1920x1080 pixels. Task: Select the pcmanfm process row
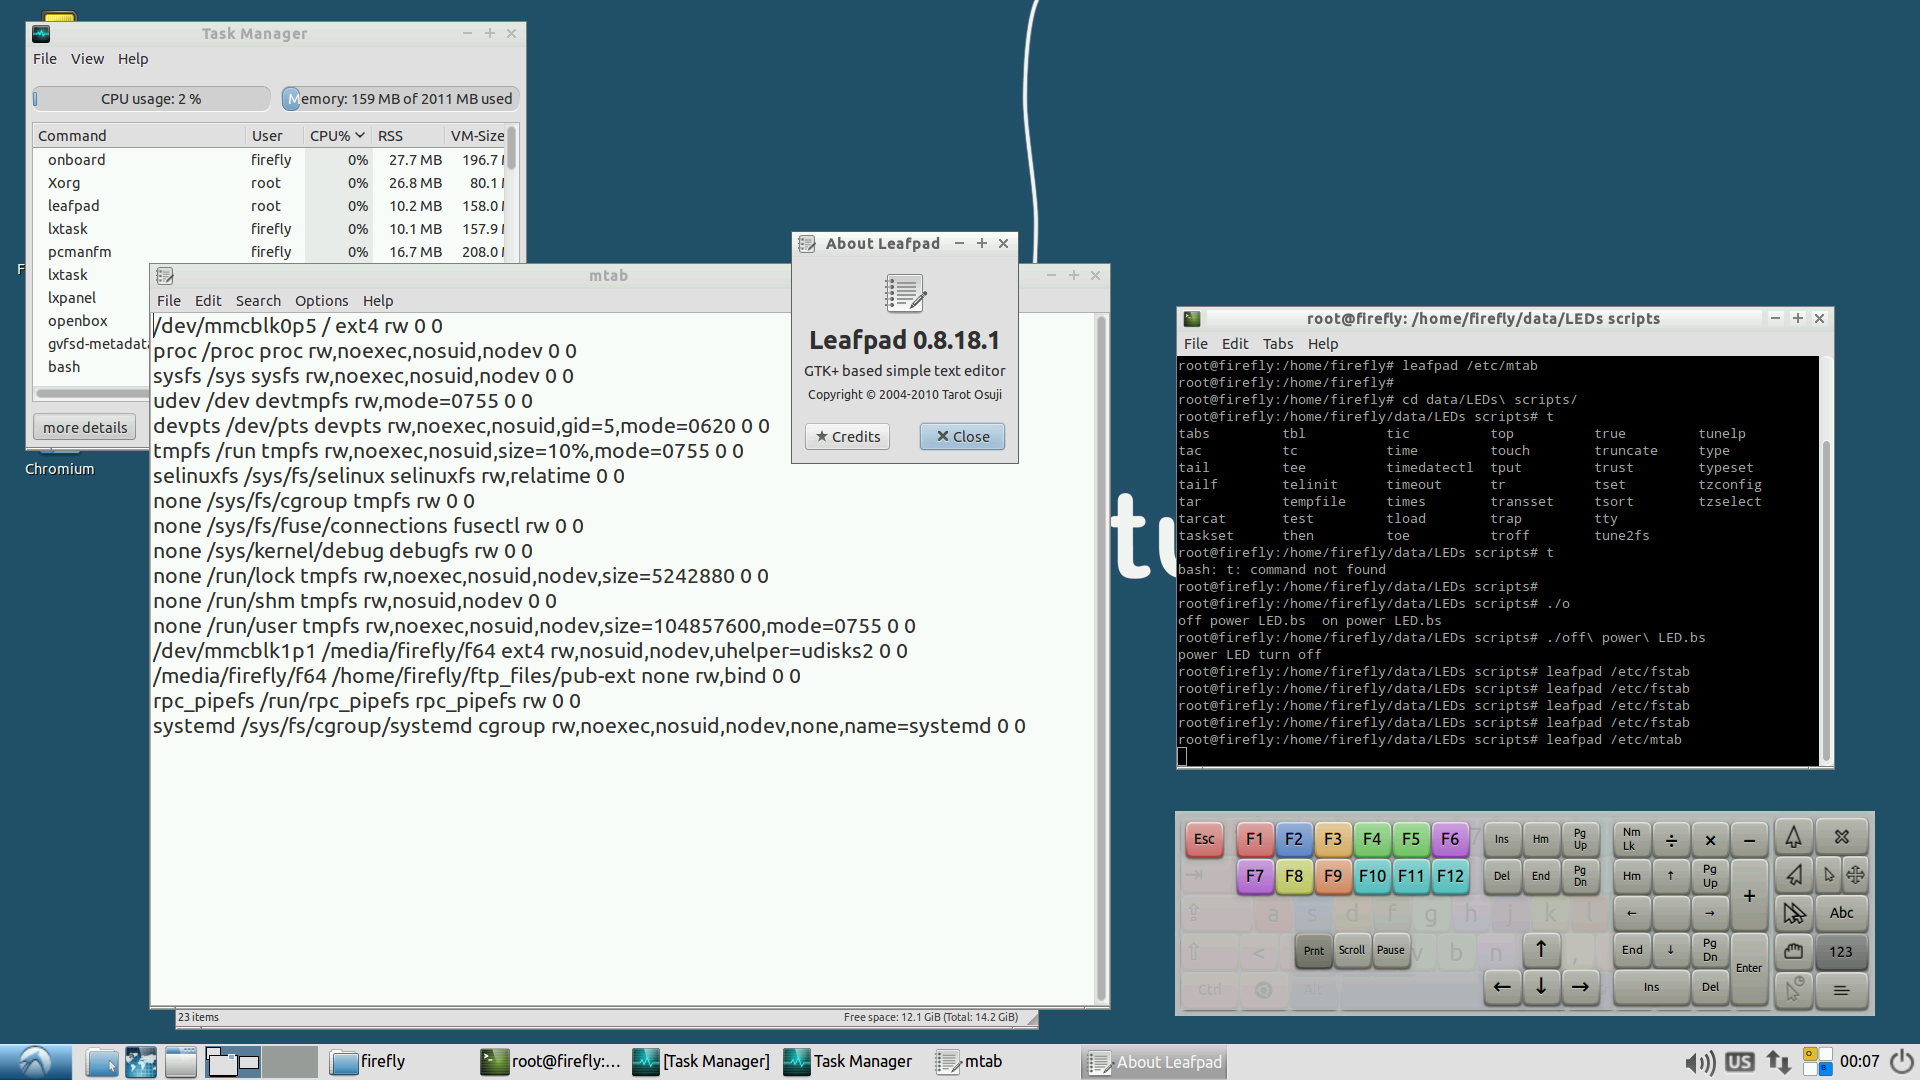pyautogui.click(x=270, y=252)
